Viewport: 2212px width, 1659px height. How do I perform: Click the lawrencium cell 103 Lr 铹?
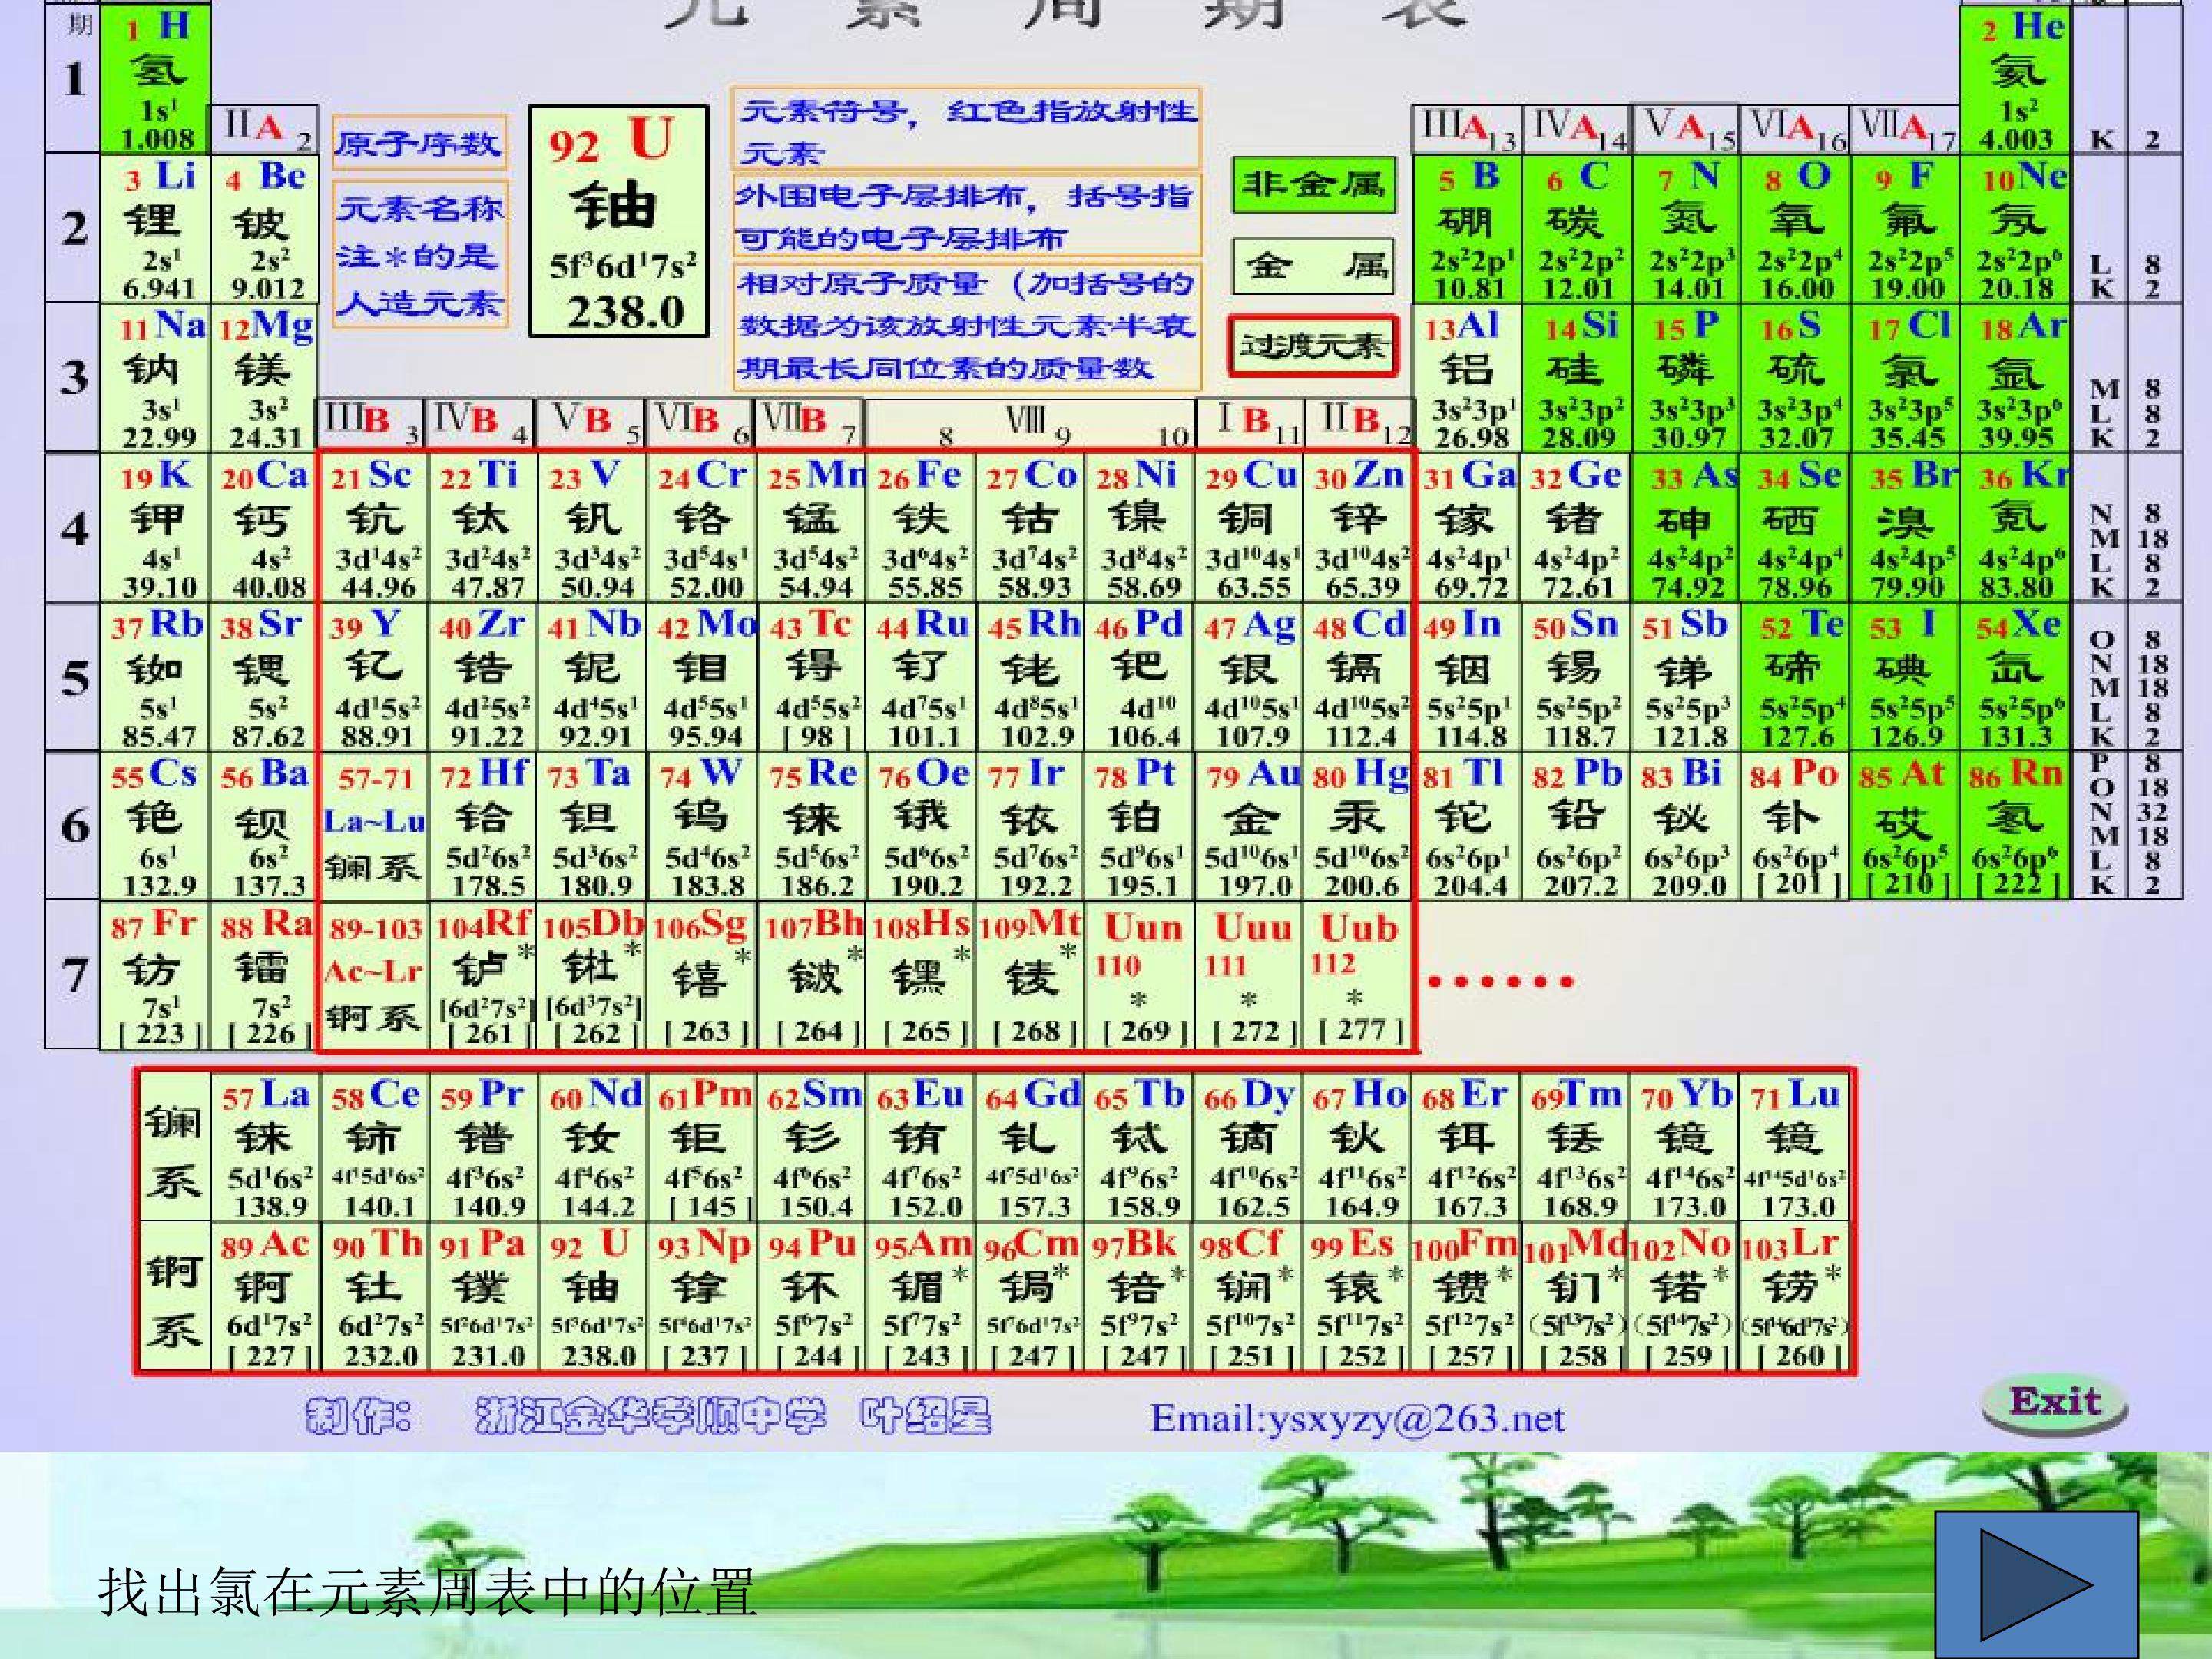[x=1795, y=1296]
